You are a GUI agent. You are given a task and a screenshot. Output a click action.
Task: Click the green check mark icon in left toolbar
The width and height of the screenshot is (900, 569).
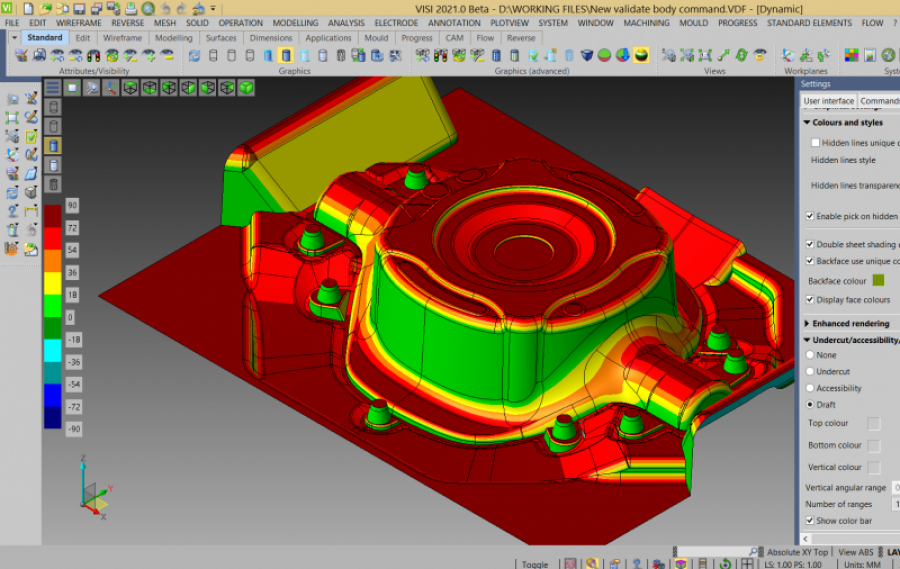point(31,136)
